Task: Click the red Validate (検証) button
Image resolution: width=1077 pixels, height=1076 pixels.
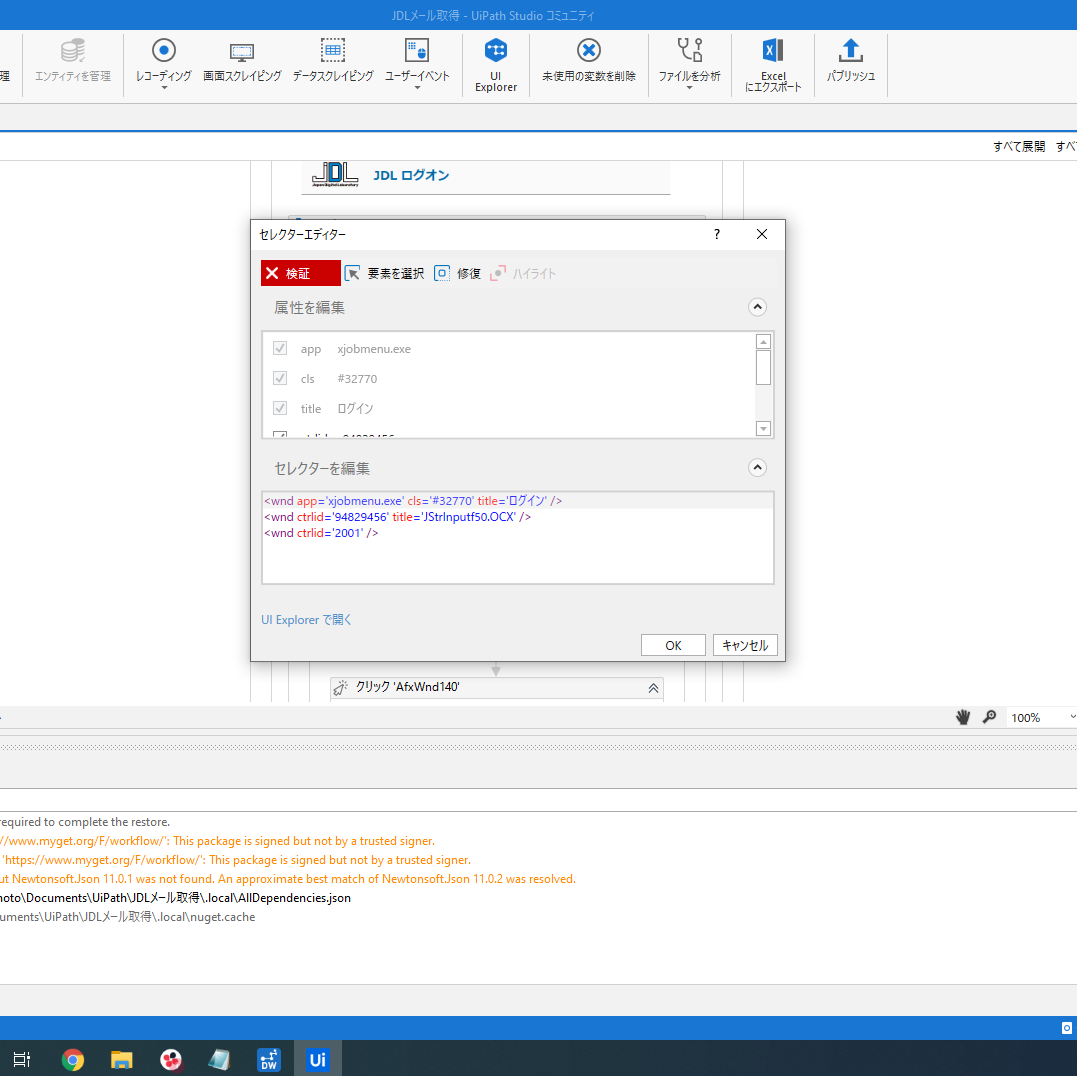Action: [300, 273]
